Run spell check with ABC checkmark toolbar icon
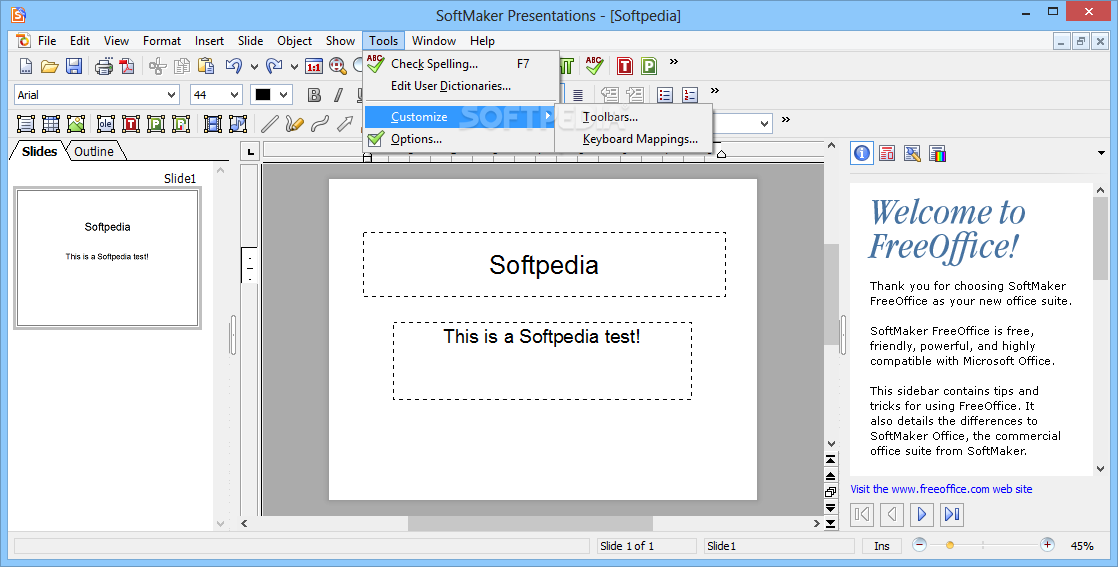This screenshot has height=567, width=1118. [594, 66]
